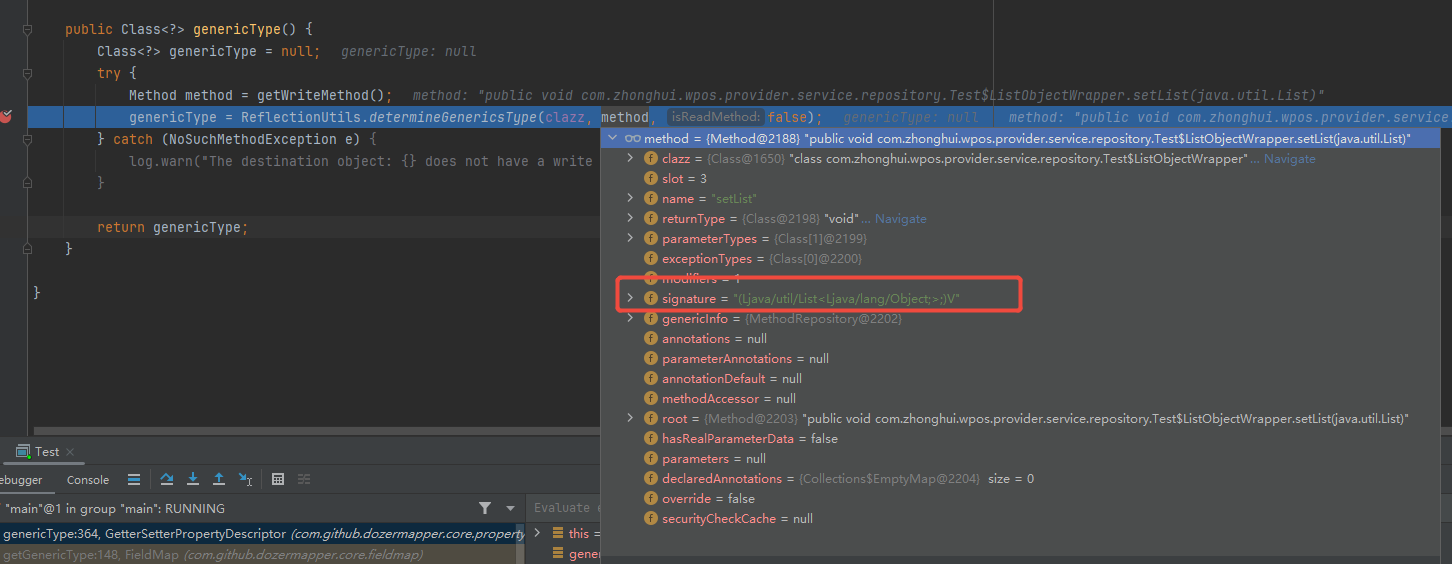
Task: Click the Run to Cursor icon
Action: [x=246, y=480]
